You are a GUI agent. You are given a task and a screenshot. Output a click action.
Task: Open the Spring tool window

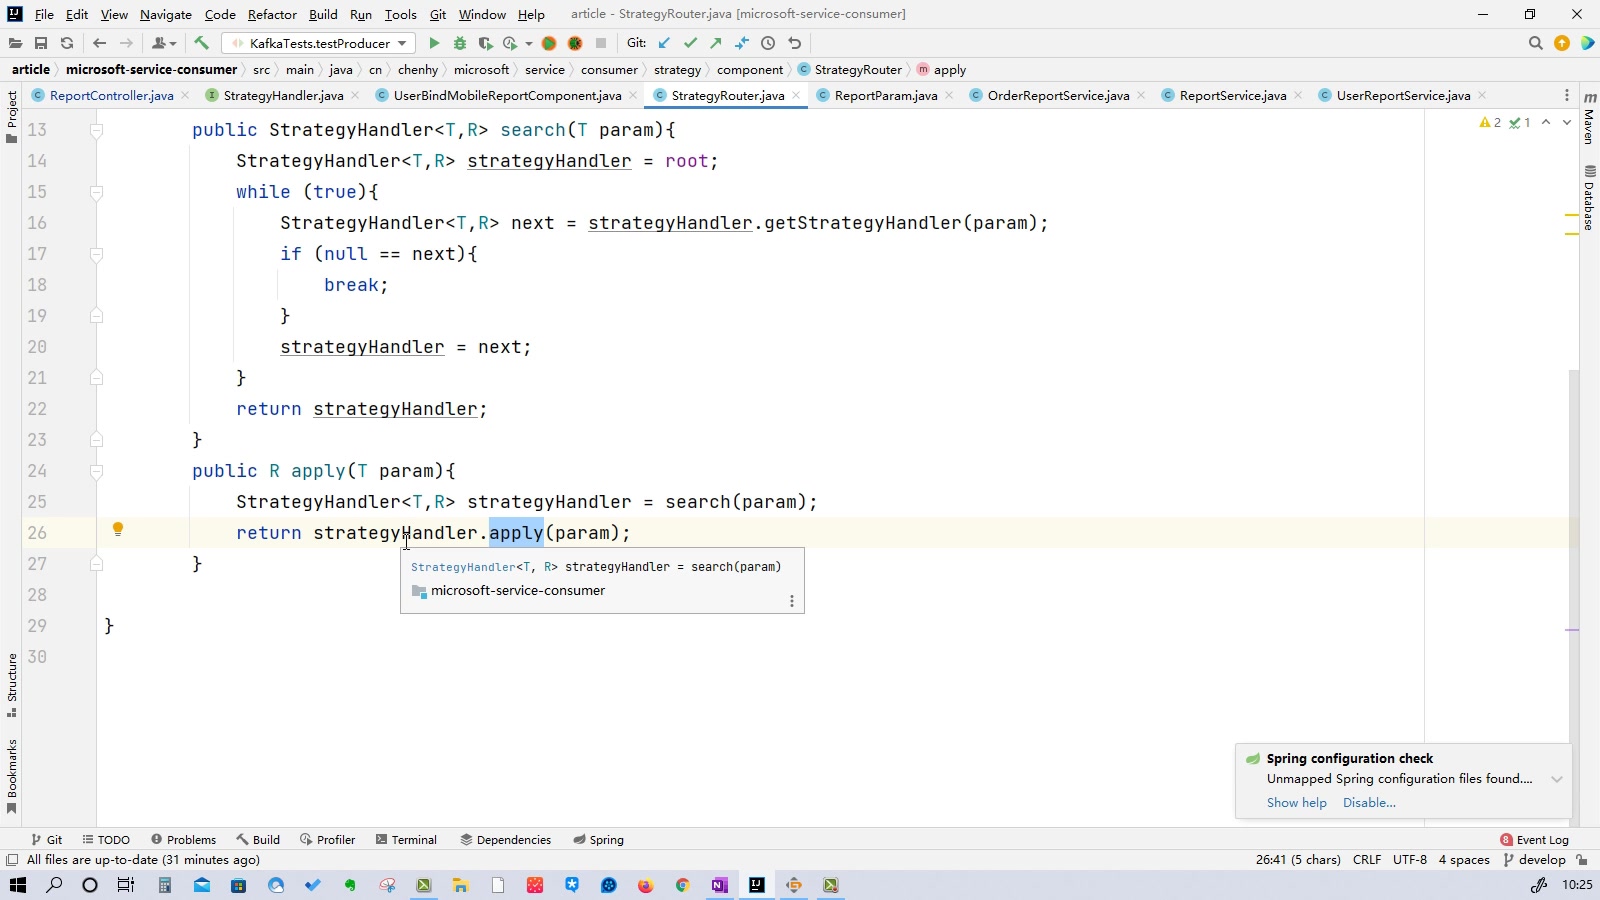pos(598,840)
